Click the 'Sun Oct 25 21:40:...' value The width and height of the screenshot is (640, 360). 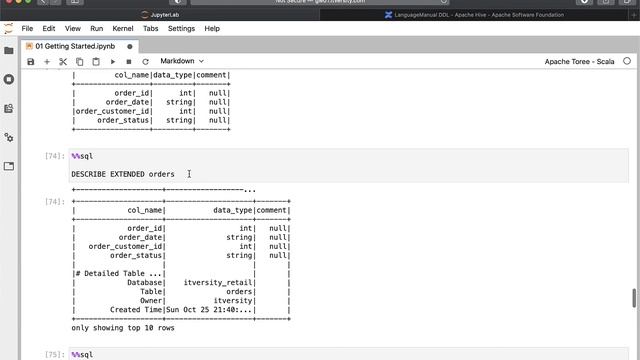[x=209, y=310]
